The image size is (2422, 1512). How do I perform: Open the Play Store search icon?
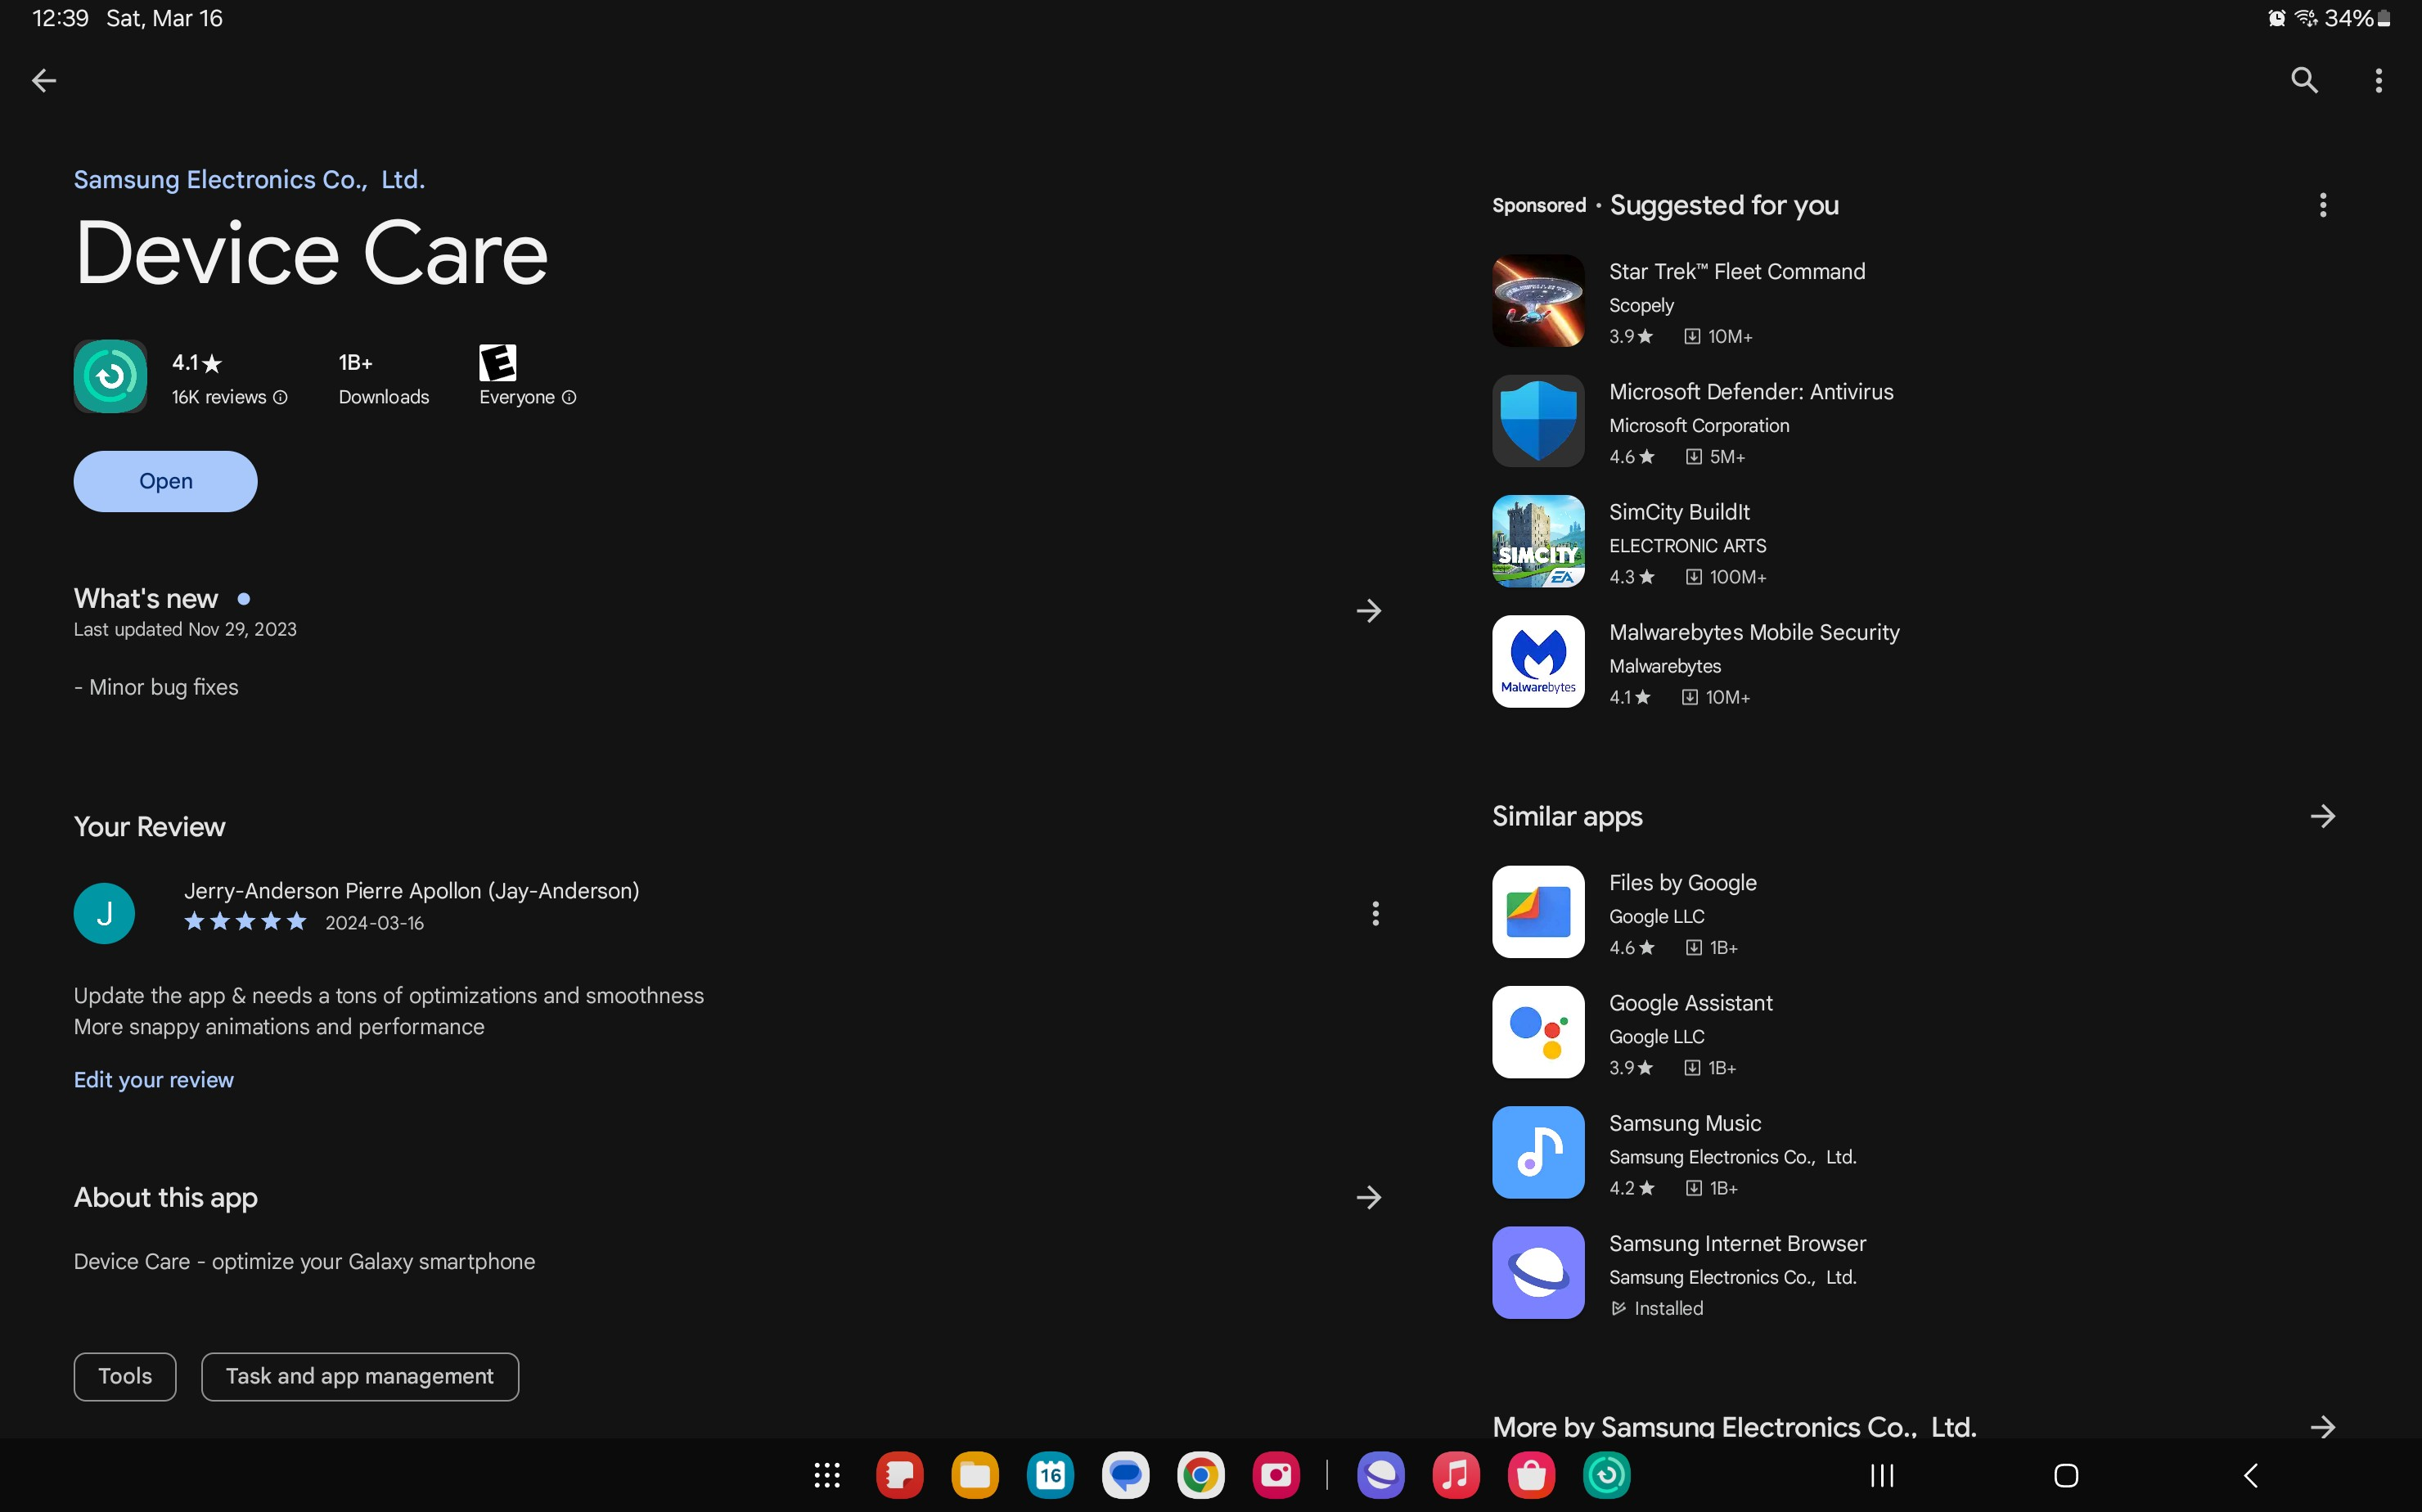pyautogui.click(x=2304, y=80)
